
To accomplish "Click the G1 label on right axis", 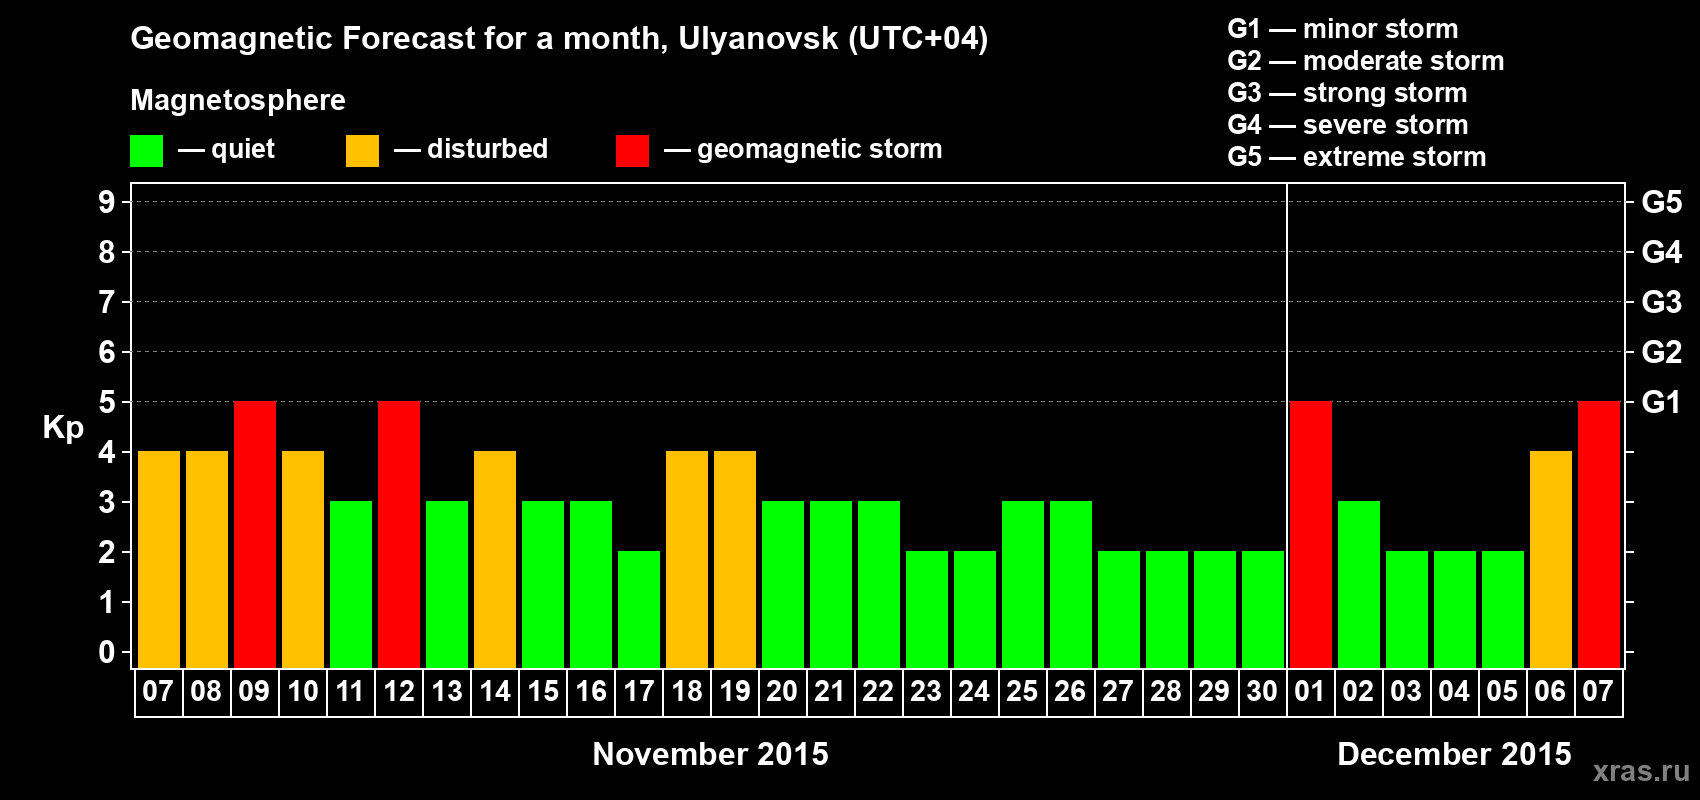I will (x=1662, y=402).
